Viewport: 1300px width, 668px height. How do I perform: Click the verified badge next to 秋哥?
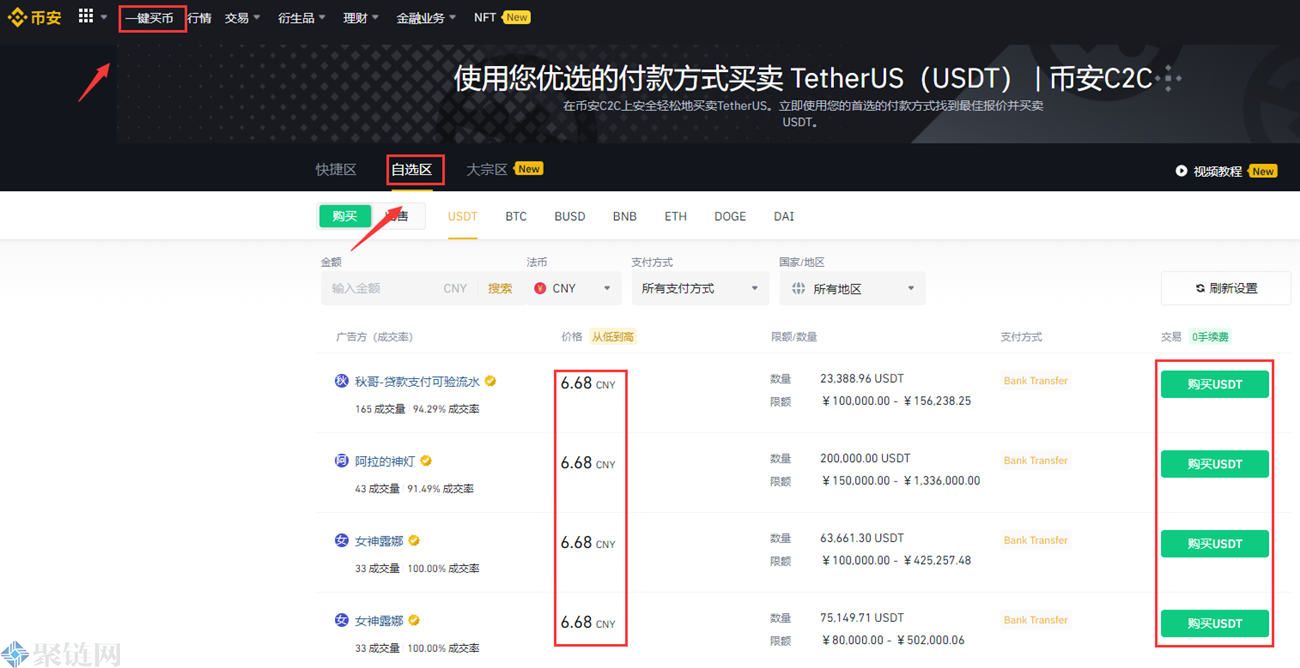coord(489,381)
